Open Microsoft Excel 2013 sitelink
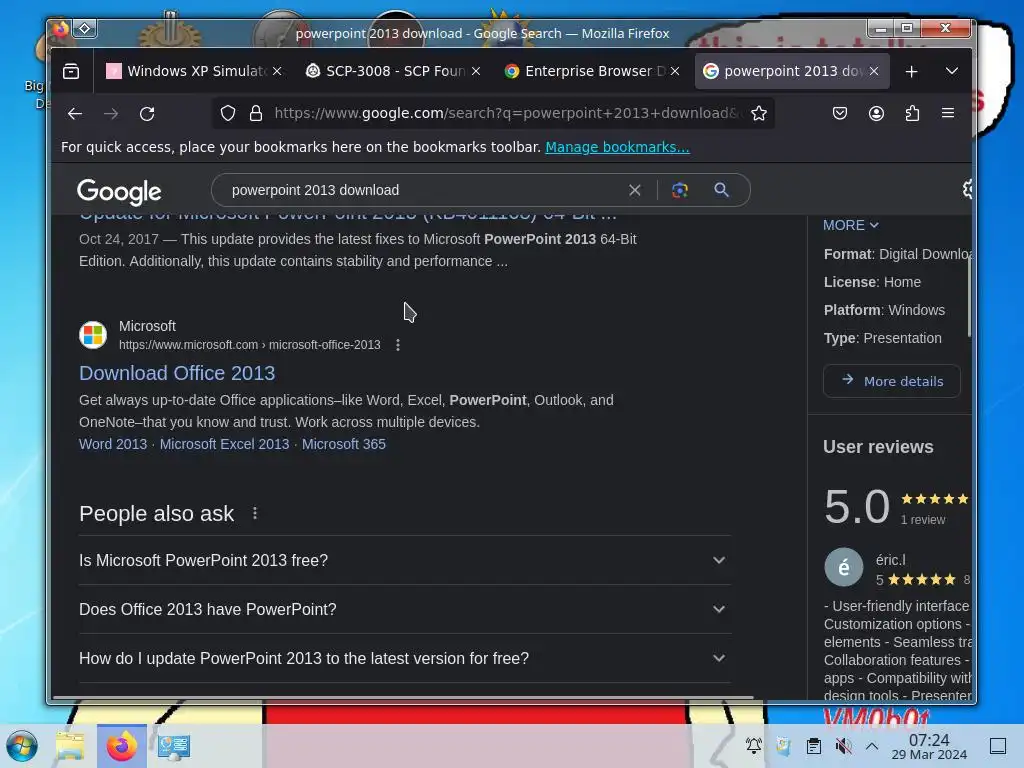The width and height of the screenshot is (1024, 768). click(224, 444)
